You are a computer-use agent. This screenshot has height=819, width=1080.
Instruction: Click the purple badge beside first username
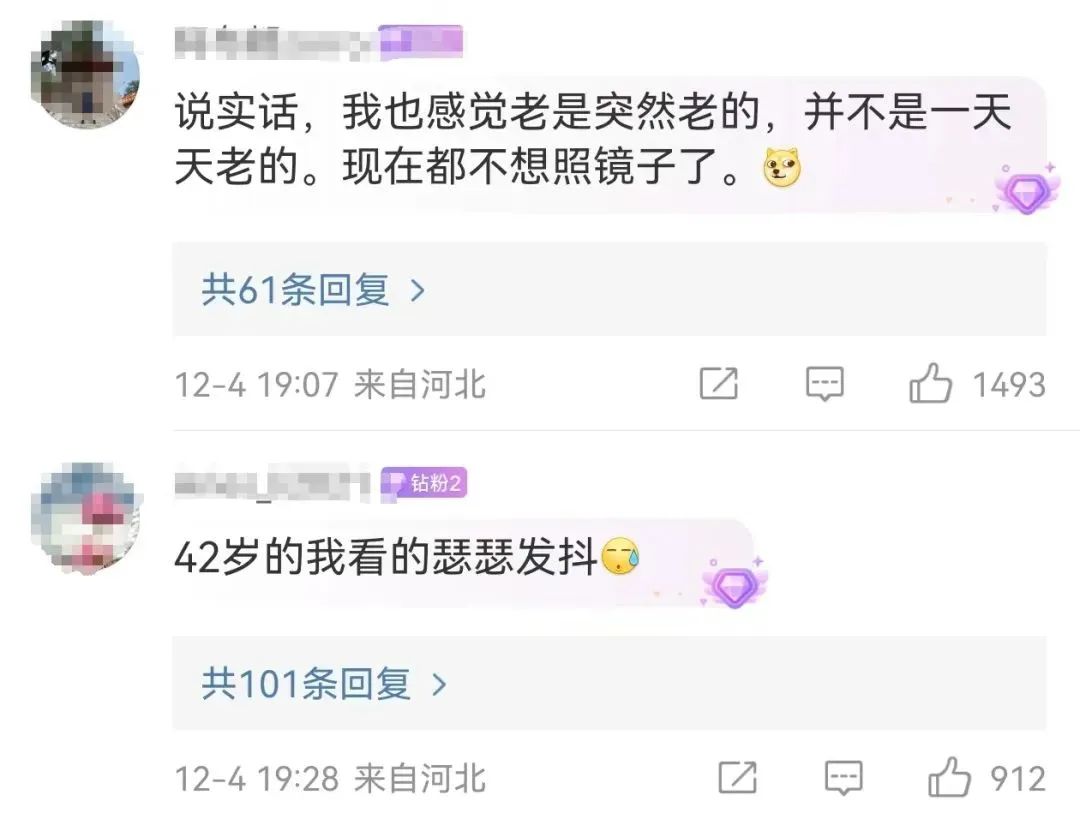(420, 41)
